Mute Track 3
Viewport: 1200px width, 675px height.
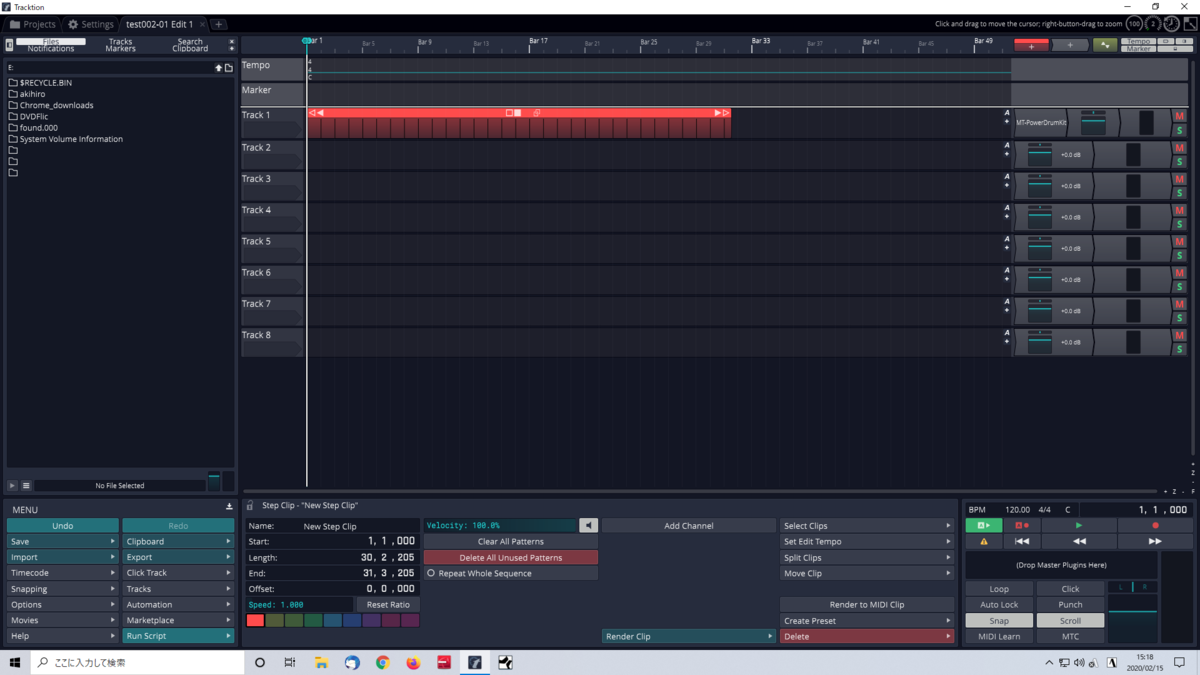click(x=1180, y=180)
